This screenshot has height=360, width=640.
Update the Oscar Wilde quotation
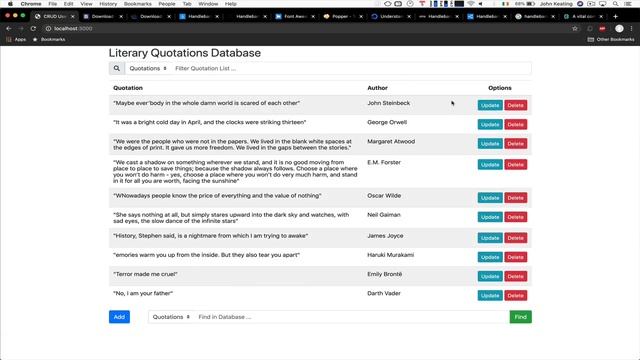[x=490, y=198]
